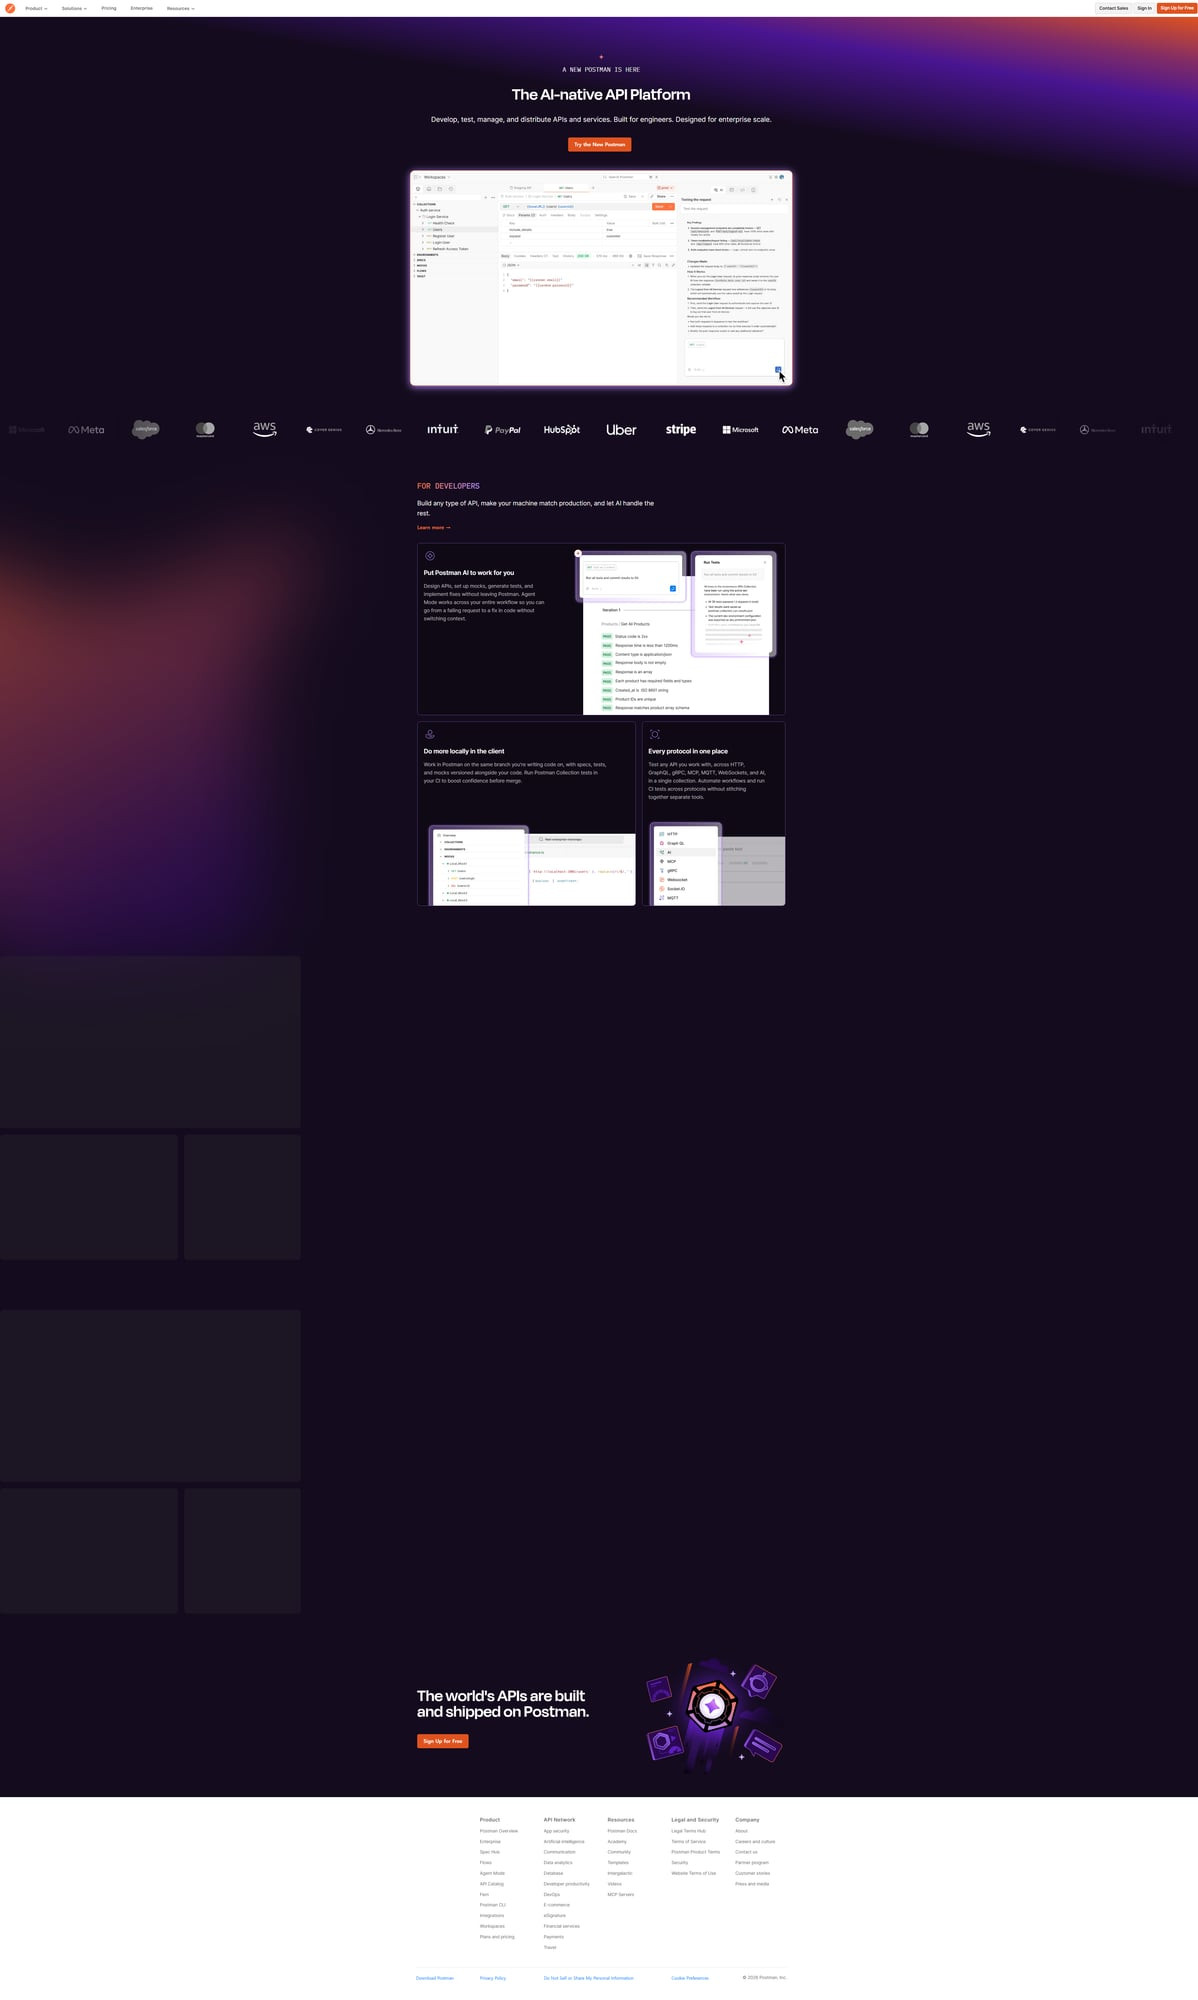Screen dimensions: 1198x2000
Task: Open Careers and culture footer link
Action: (755, 1841)
